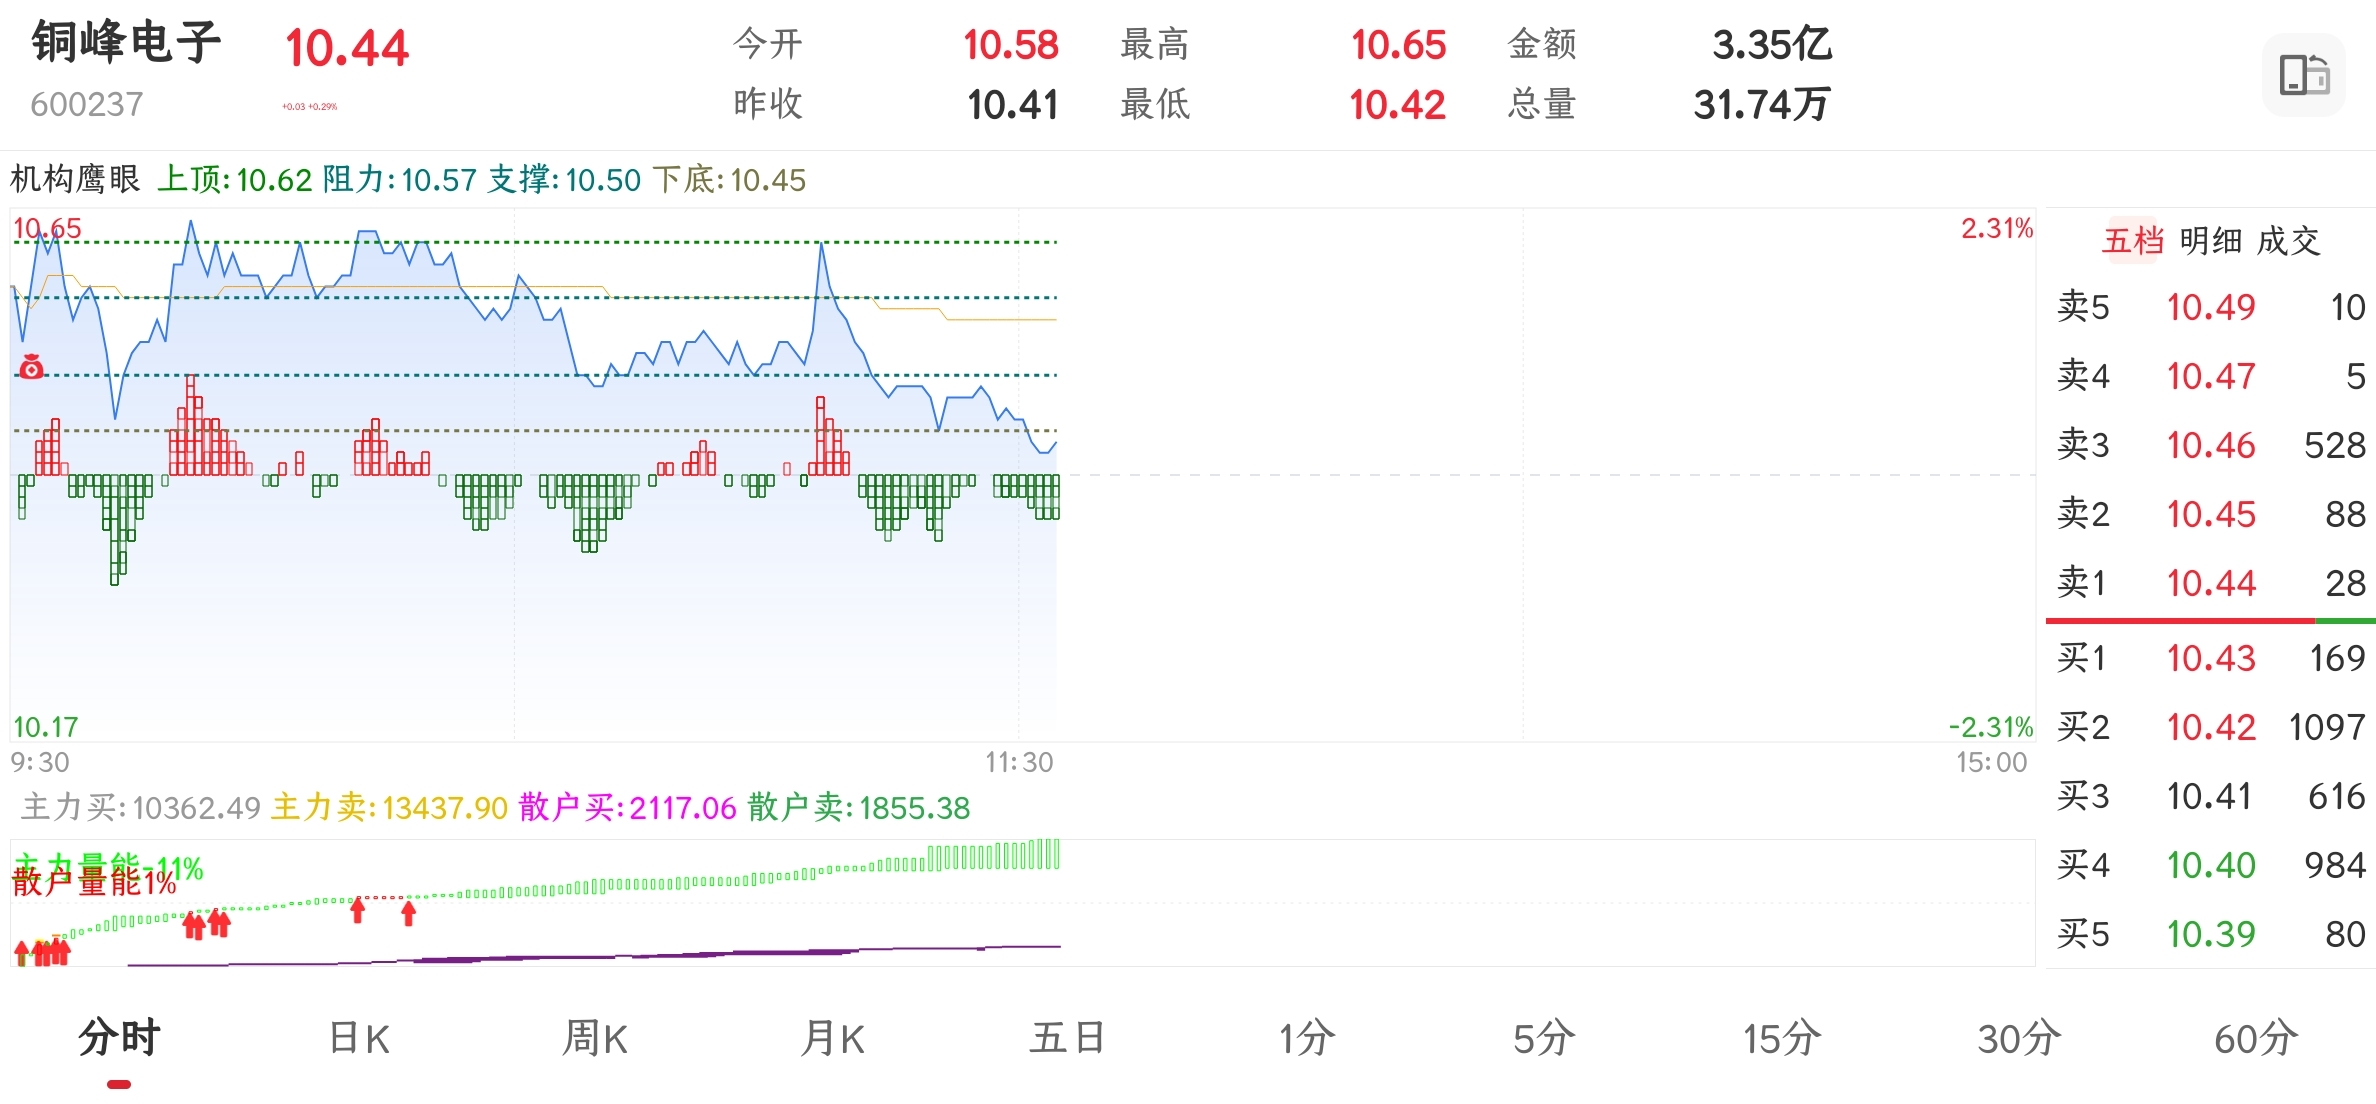
Task: Select the 月K monthly chart tab
Action: tap(832, 1039)
